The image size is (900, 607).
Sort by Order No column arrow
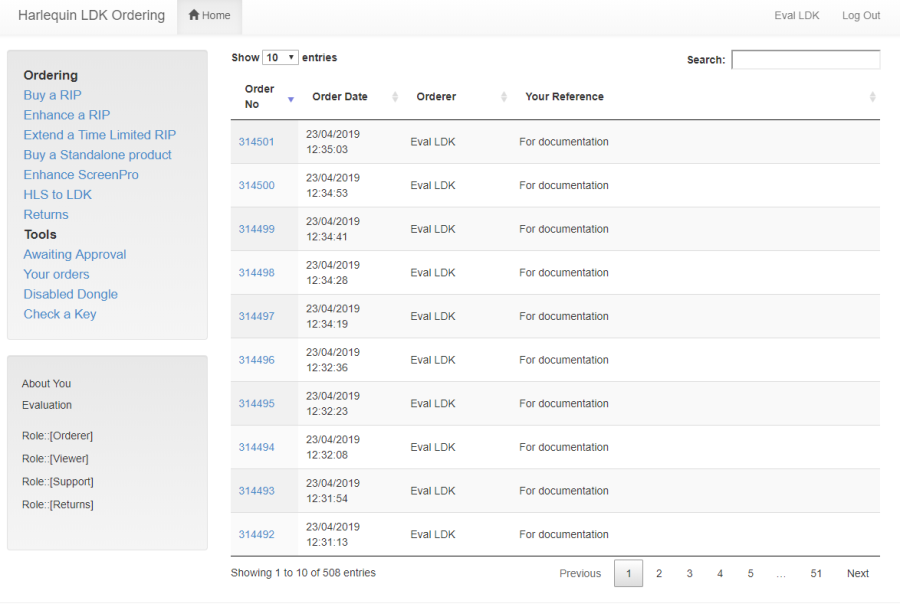290,98
